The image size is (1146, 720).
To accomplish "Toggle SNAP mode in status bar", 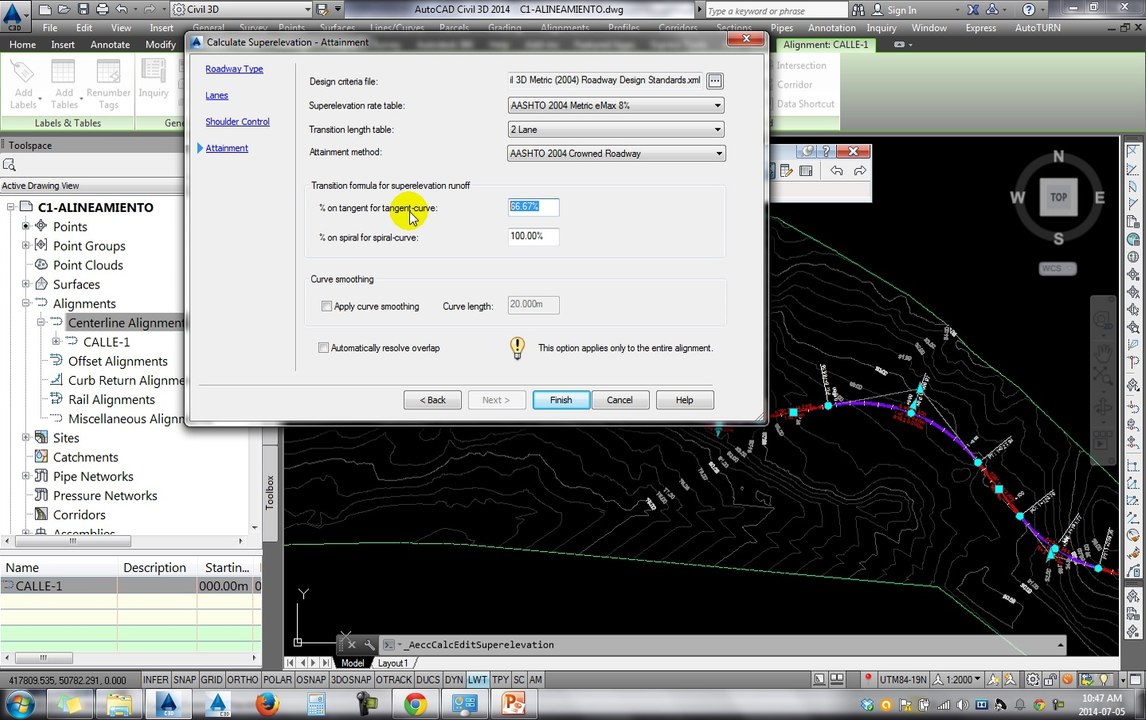I will point(184,680).
